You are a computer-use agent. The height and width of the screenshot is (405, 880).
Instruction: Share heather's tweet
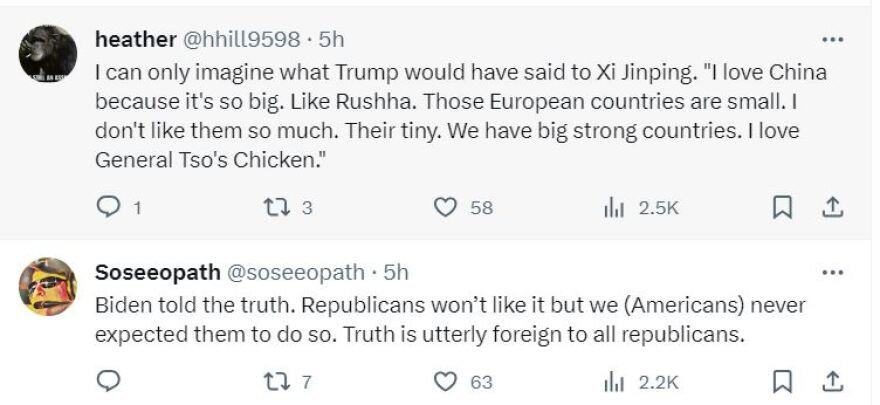(x=832, y=207)
